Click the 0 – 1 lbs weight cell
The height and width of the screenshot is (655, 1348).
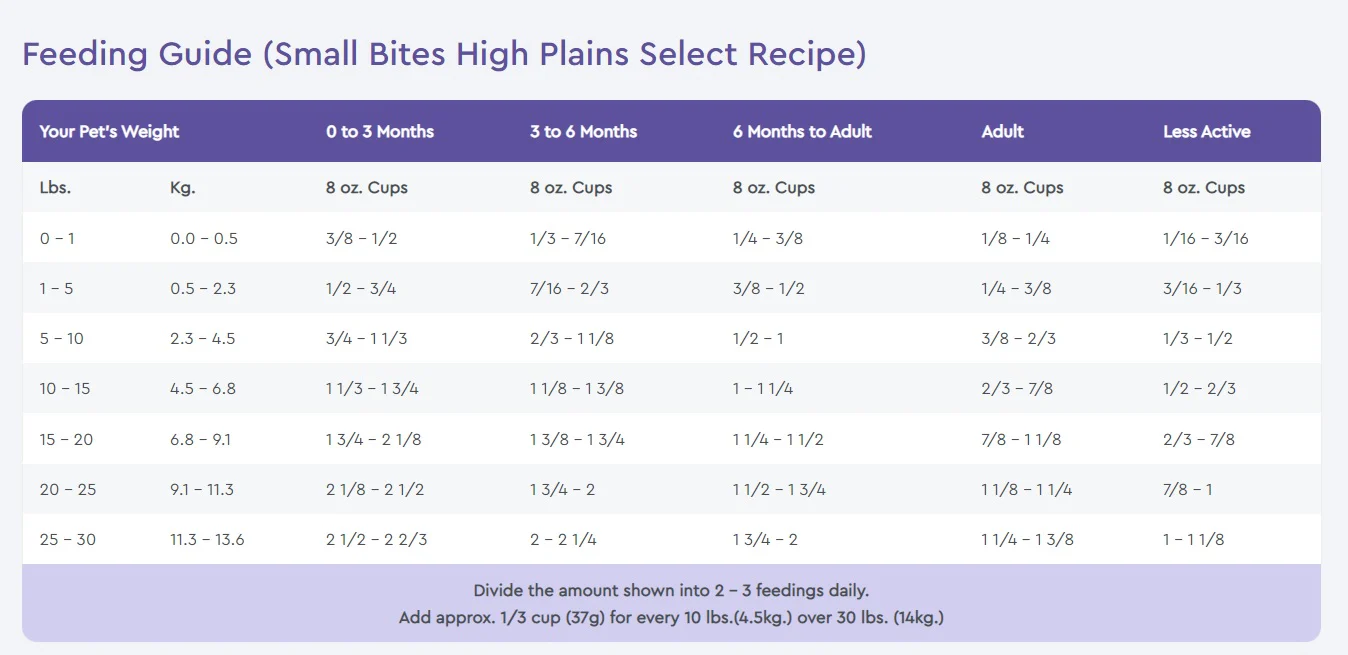point(56,239)
